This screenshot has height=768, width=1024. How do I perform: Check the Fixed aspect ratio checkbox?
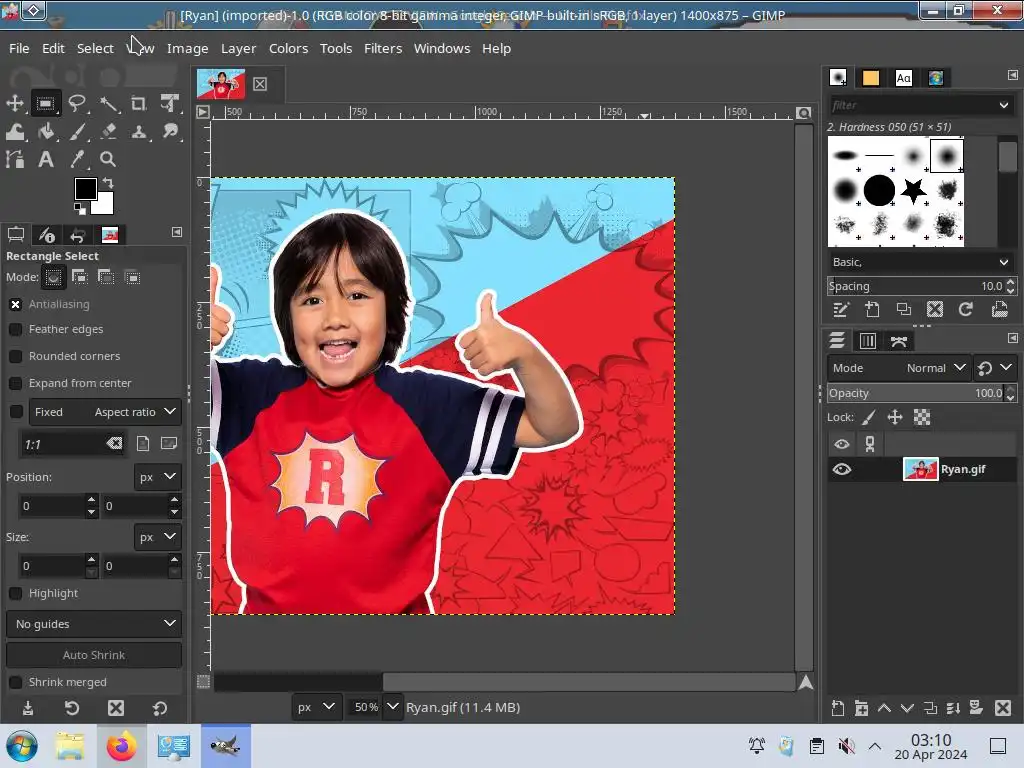click(16, 411)
